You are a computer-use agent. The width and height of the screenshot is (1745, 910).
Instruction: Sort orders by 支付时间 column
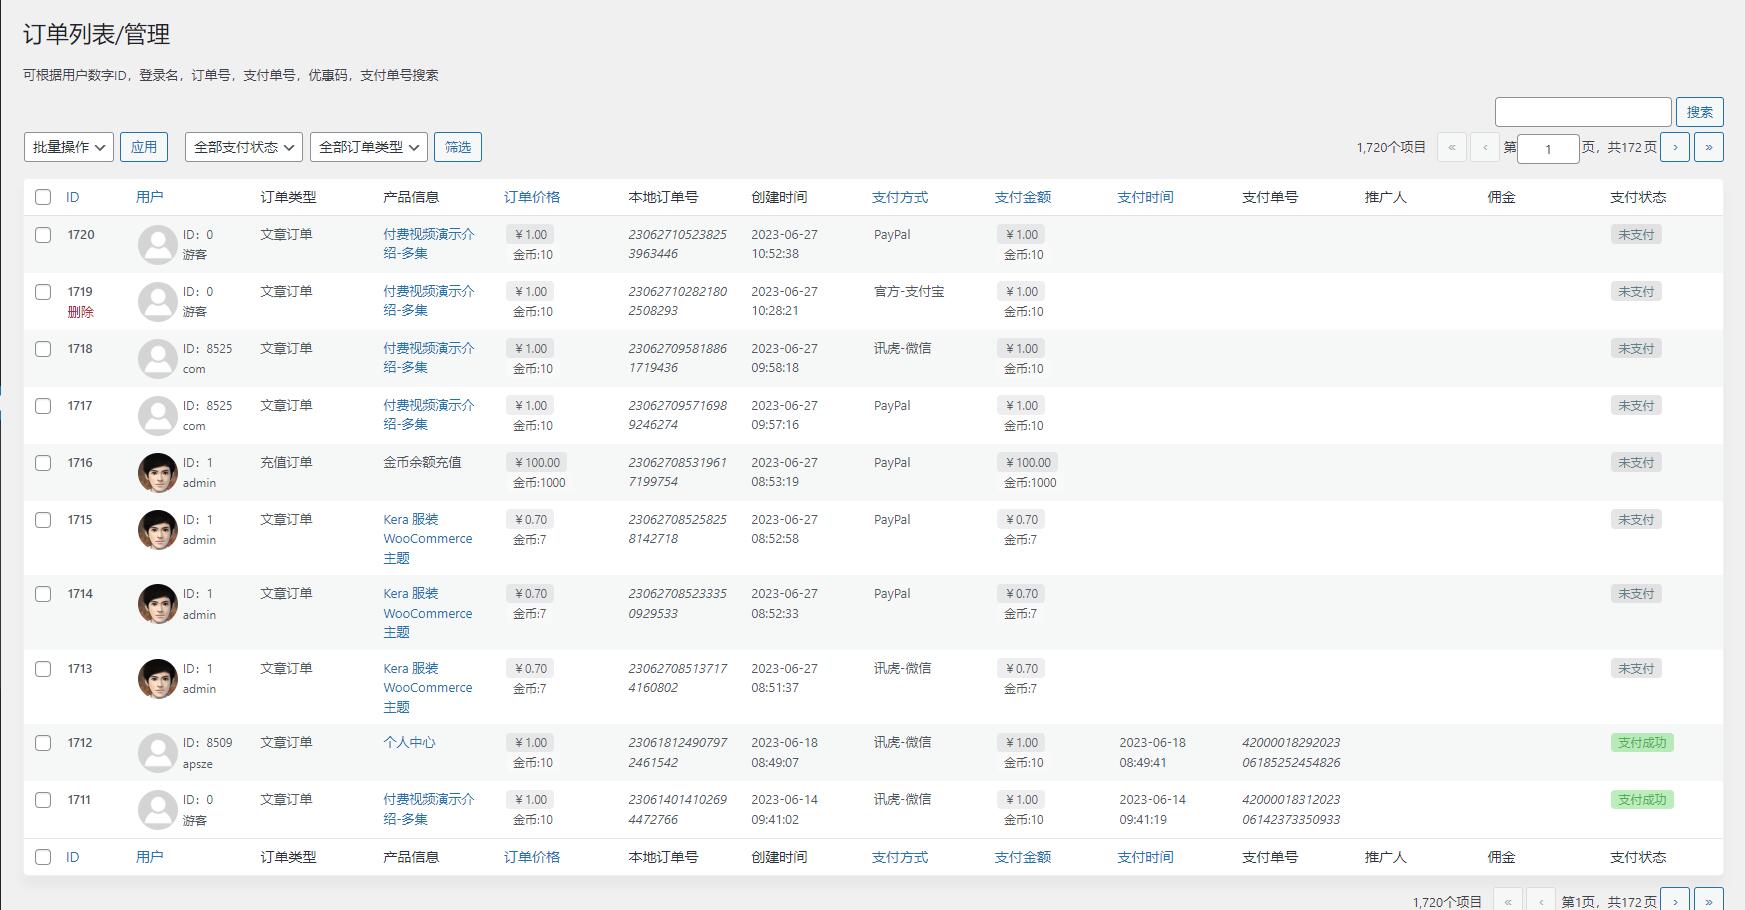(1145, 197)
